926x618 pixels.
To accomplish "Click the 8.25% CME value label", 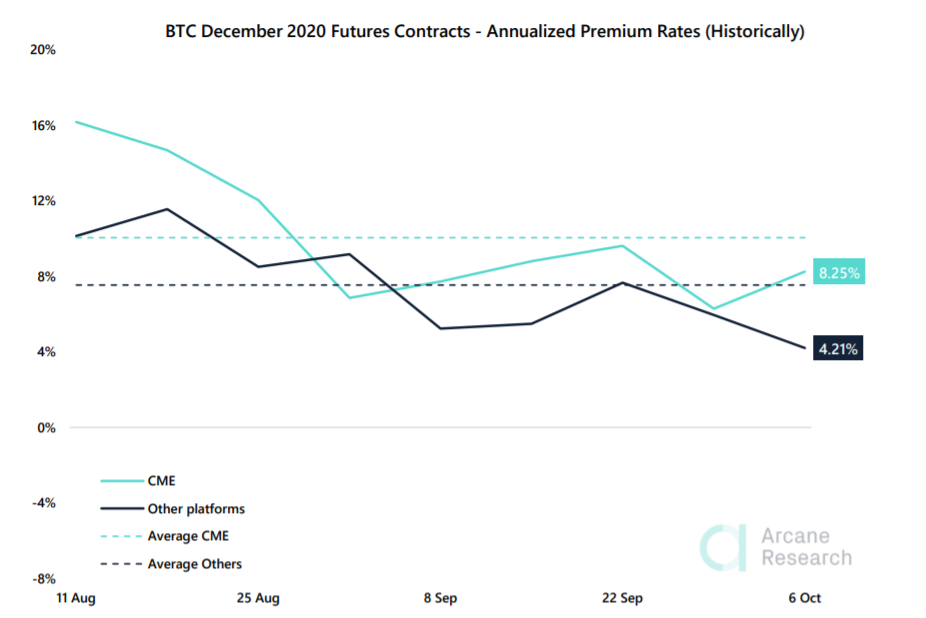I will [x=838, y=273].
